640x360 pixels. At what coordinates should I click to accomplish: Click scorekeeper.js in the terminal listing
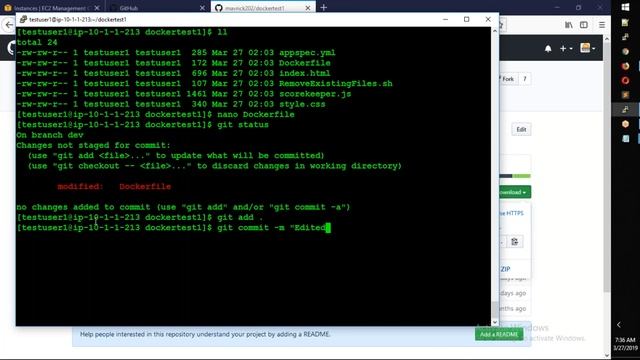pyautogui.click(x=315, y=94)
